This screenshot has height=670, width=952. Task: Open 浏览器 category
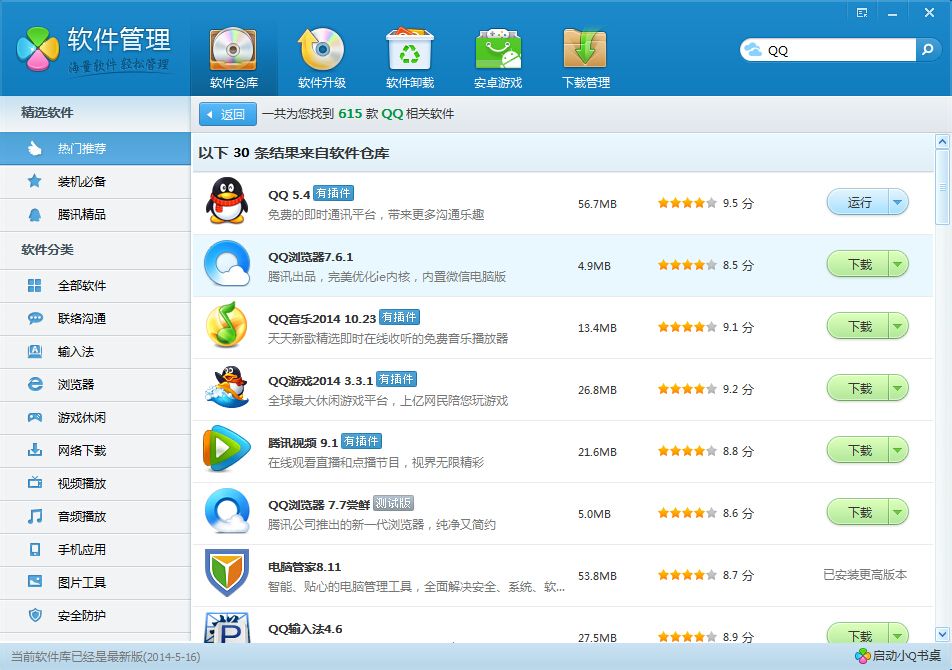point(95,384)
